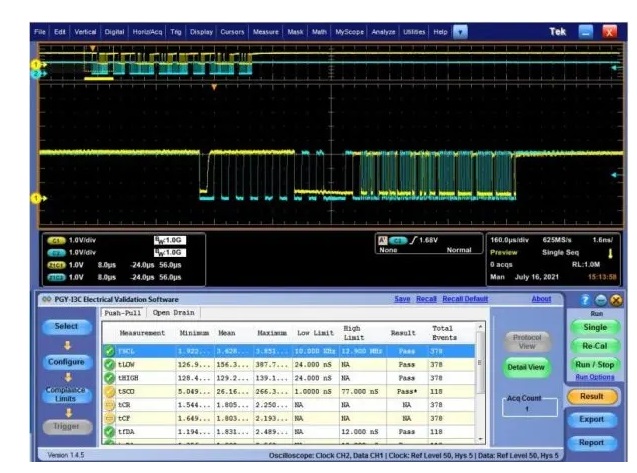Click the blue help question mark icon
The height and width of the screenshot is (473, 637).
(x=585, y=300)
